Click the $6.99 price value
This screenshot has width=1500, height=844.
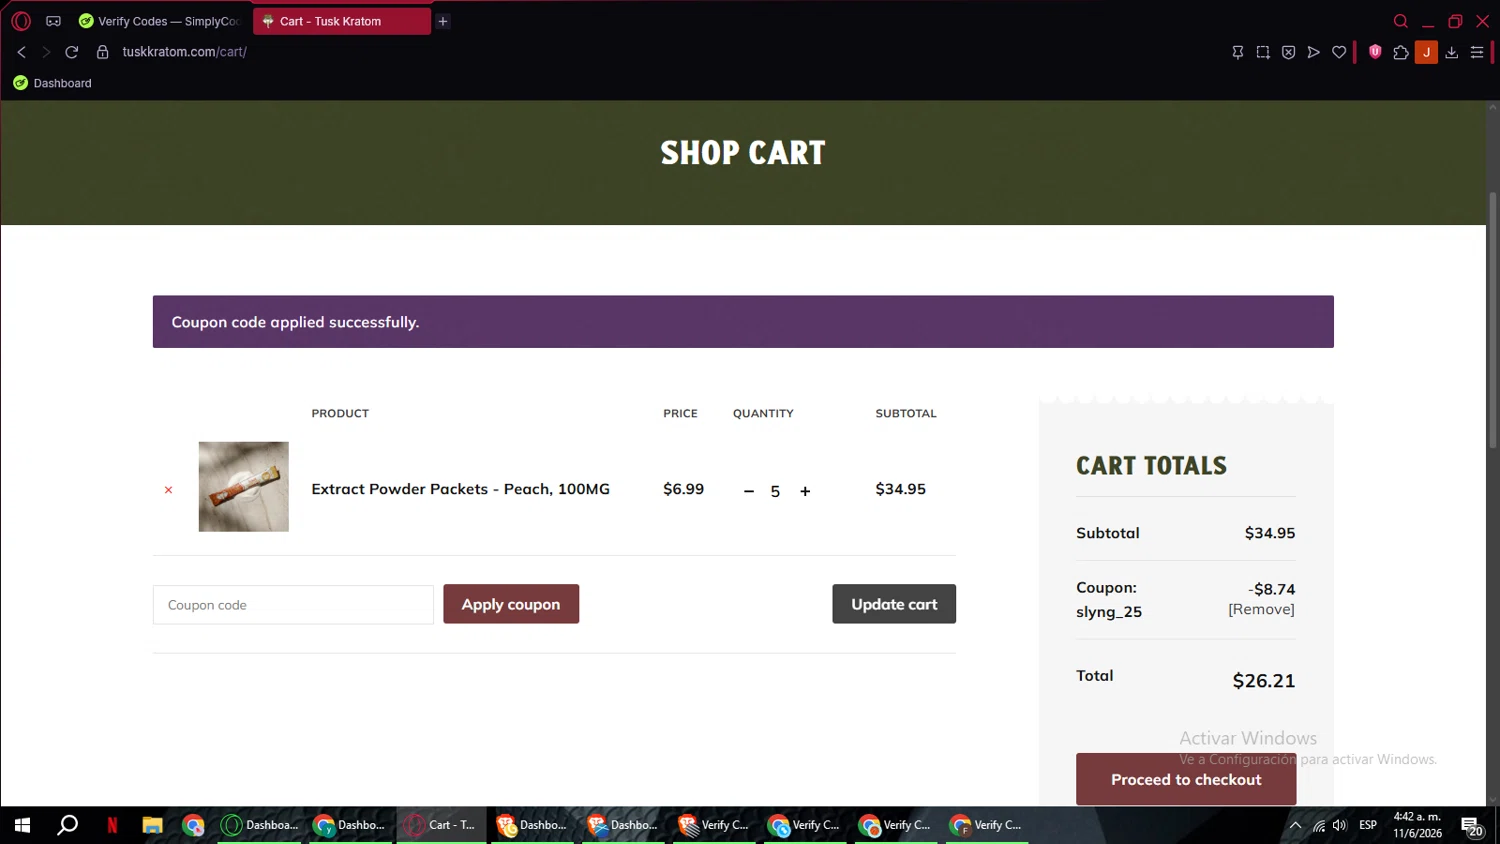pyautogui.click(x=684, y=489)
